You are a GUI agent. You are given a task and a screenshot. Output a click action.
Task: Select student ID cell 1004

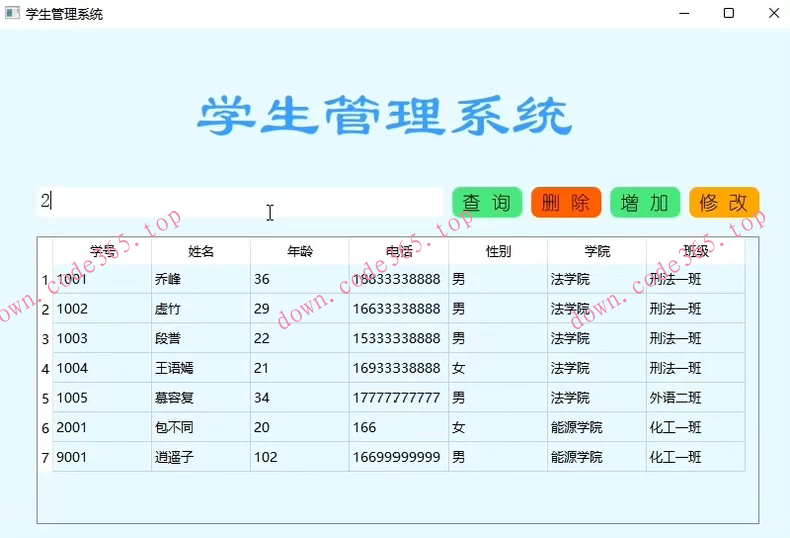tap(102, 368)
